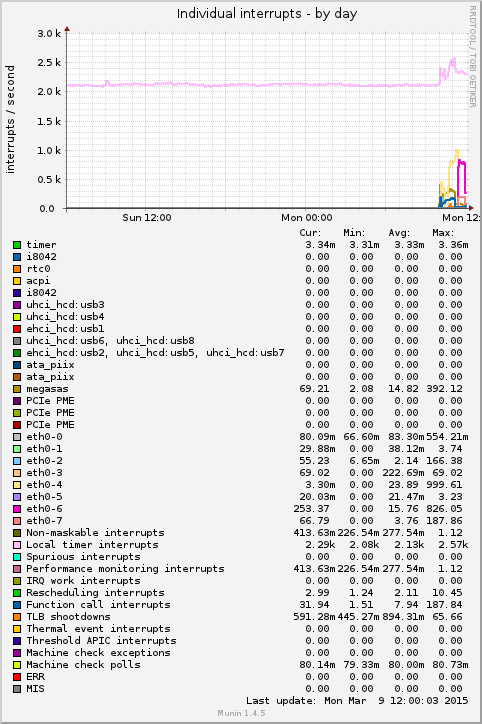The width and height of the screenshot is (482, 724).
Task: Select the yellow acpi legend swatch
Action: coord(17,281)
